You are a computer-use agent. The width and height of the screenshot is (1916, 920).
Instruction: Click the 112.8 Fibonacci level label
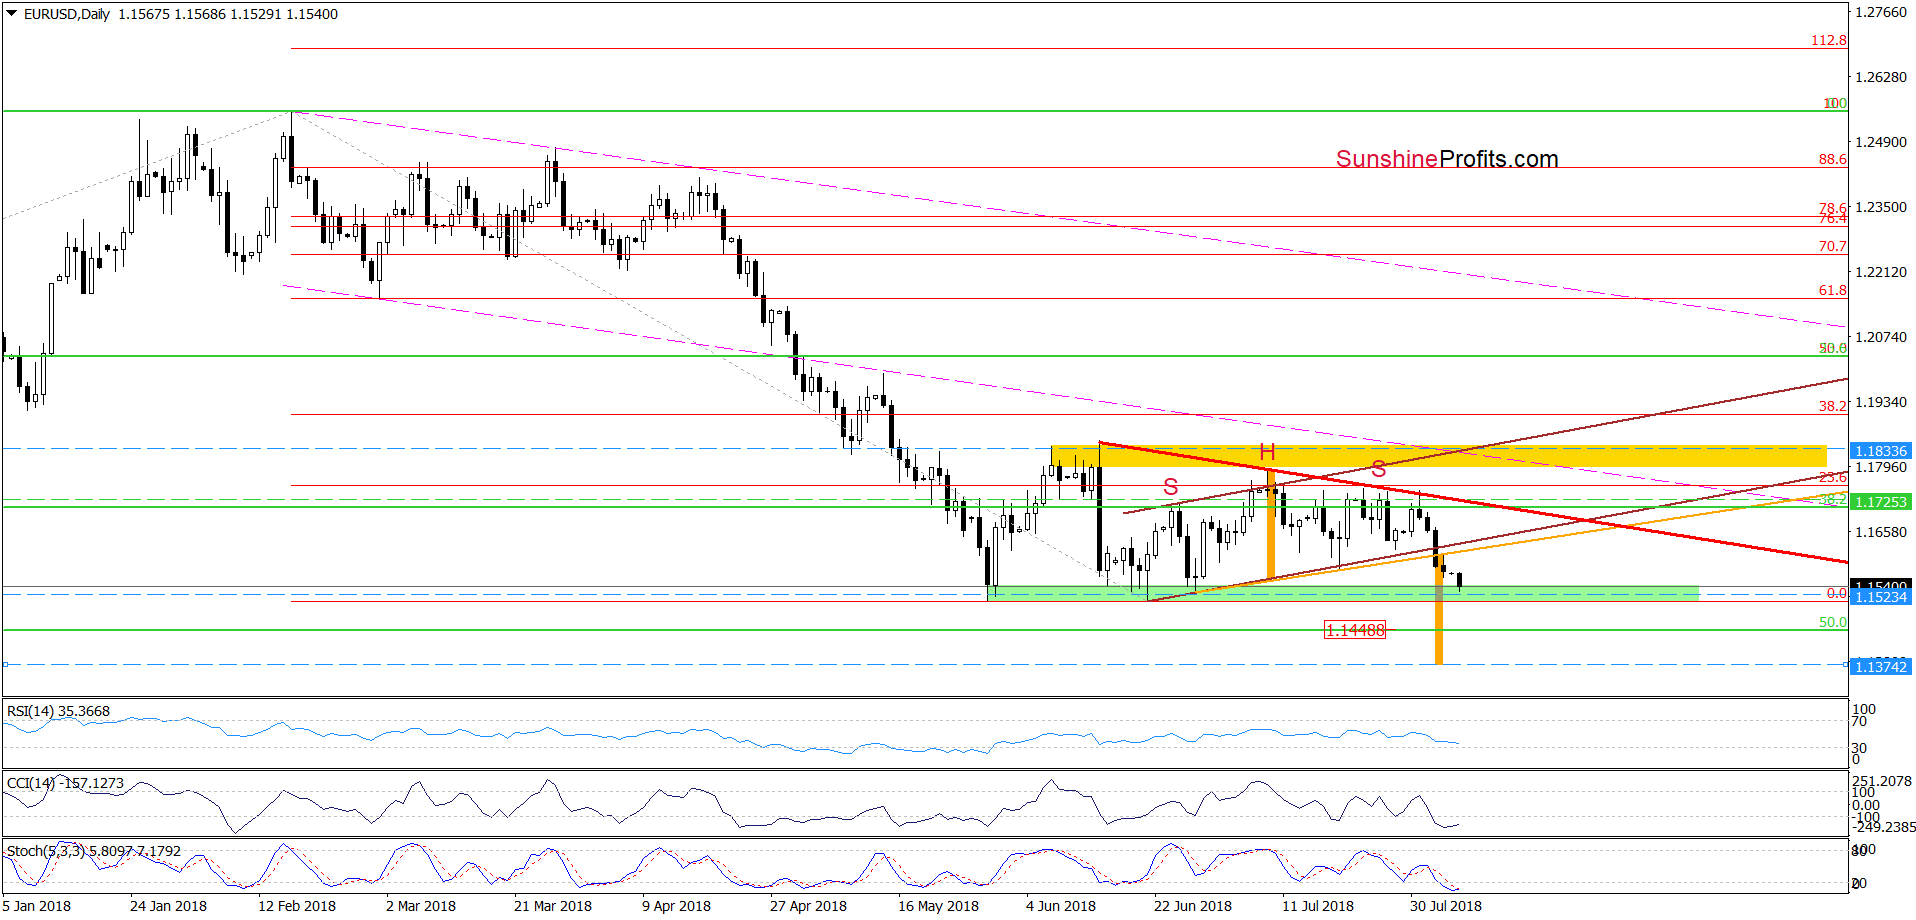coord(1829,40)
